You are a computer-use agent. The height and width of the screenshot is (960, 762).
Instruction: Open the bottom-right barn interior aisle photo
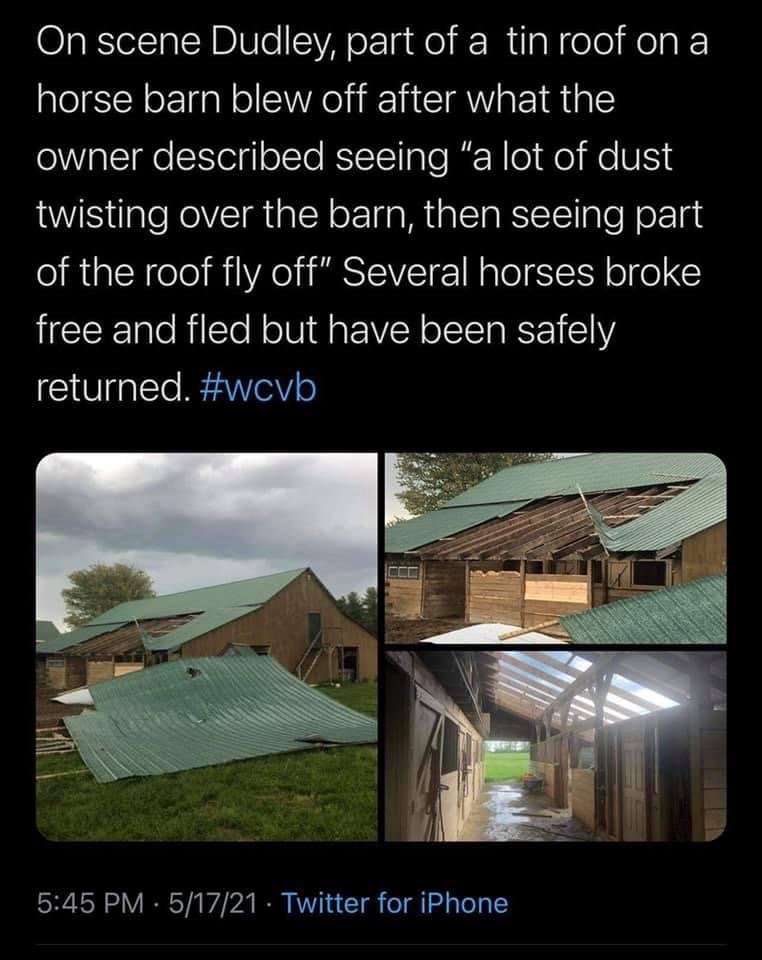556,746
